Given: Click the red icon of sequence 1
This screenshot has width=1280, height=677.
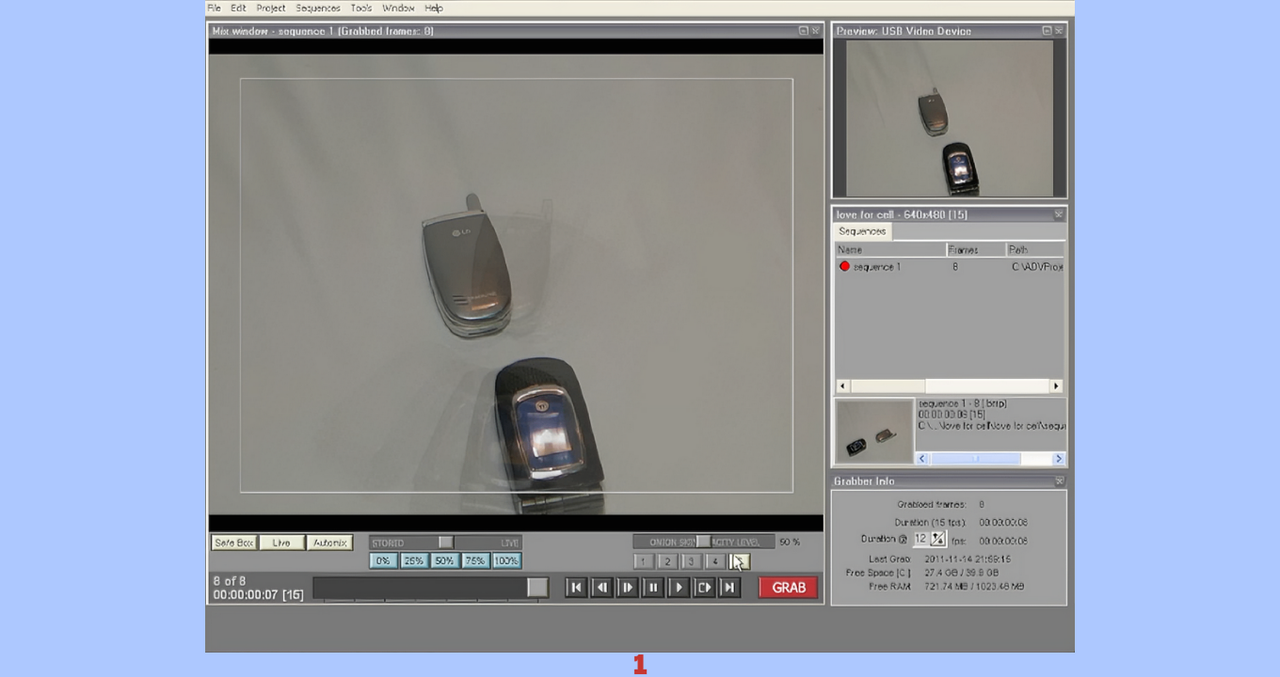Looking at the screenshot, I should point(845,267).
